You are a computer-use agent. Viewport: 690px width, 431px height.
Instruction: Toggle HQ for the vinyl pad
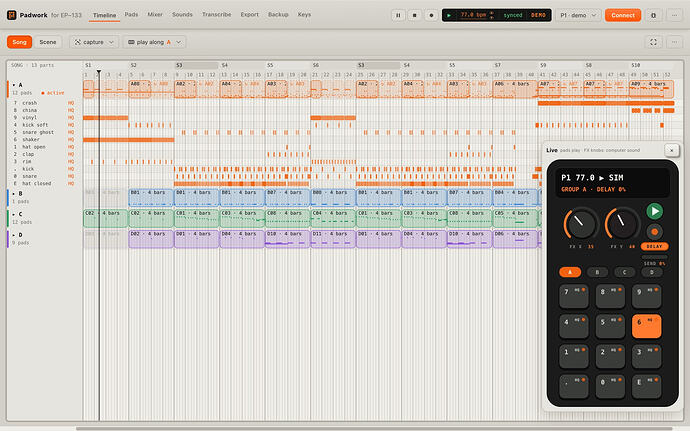pyautogui.click(x=71, y=118)
